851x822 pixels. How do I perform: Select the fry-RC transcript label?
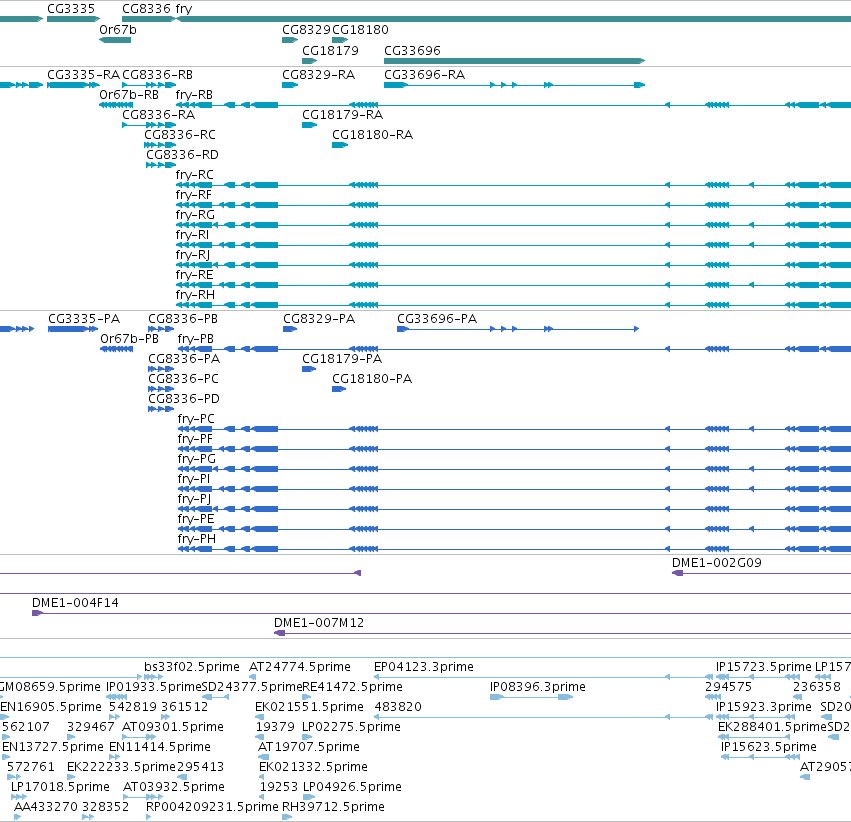click(195, 175)
